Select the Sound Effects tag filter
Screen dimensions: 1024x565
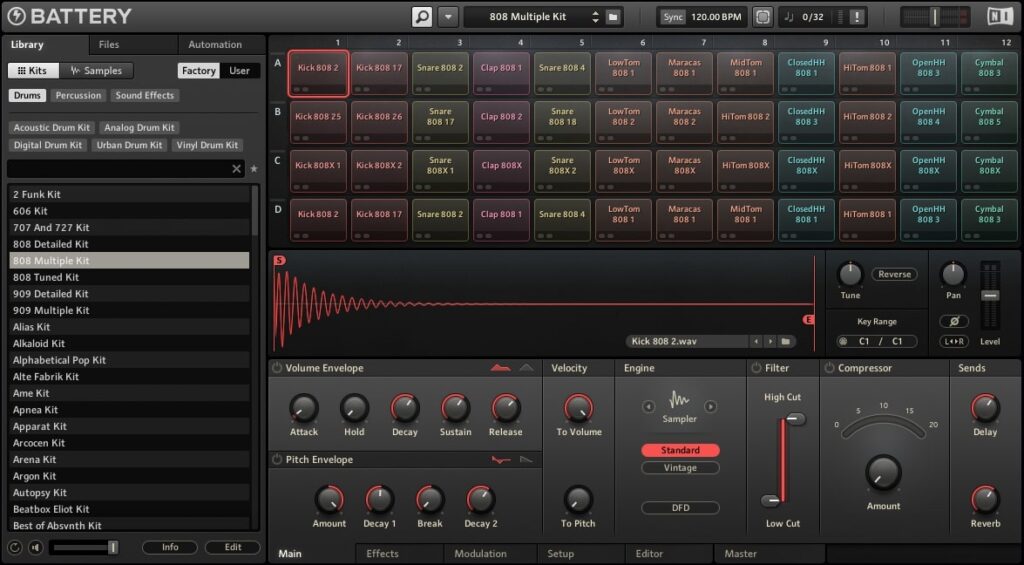145,95
